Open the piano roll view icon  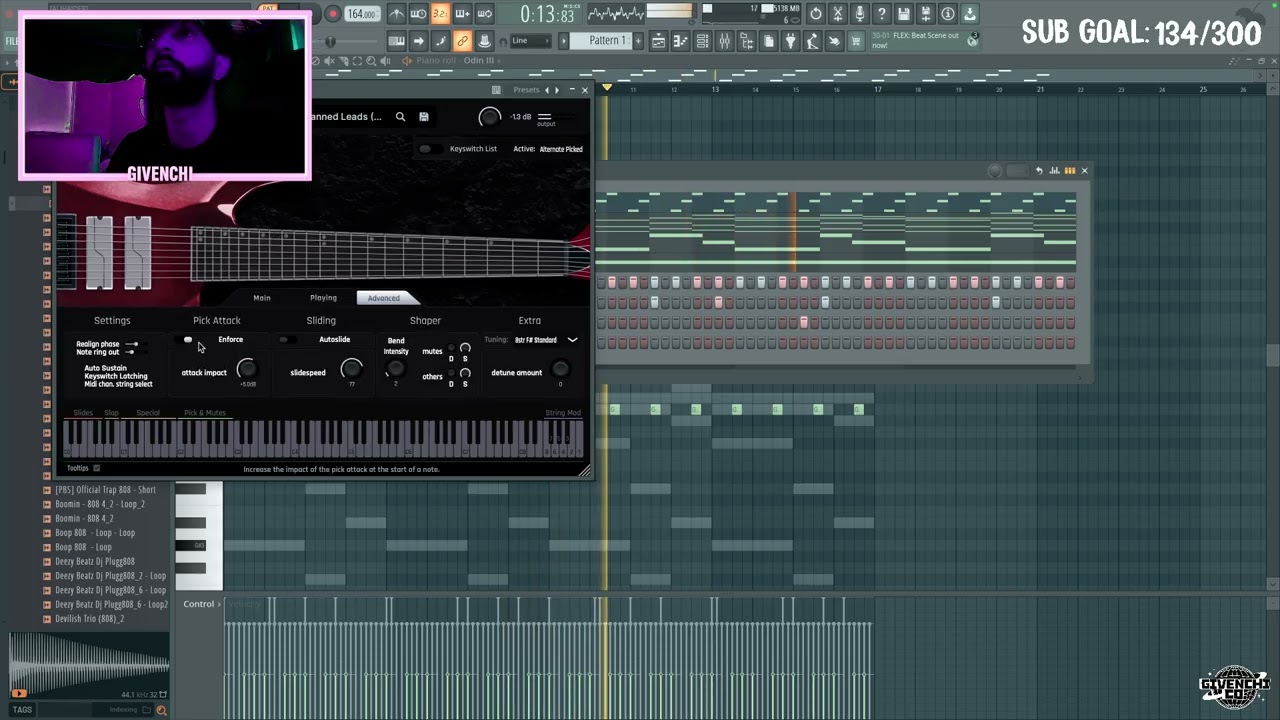pyautogui.click(x=681, y=41)
